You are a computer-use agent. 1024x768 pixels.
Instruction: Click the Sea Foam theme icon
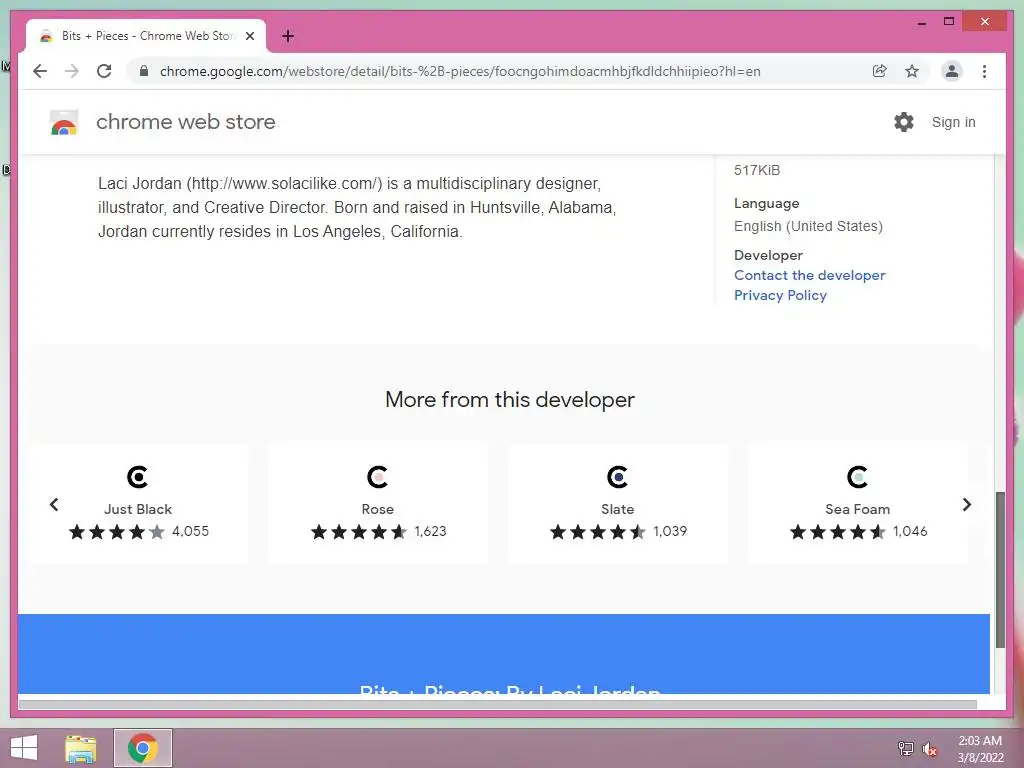point(857,477)
